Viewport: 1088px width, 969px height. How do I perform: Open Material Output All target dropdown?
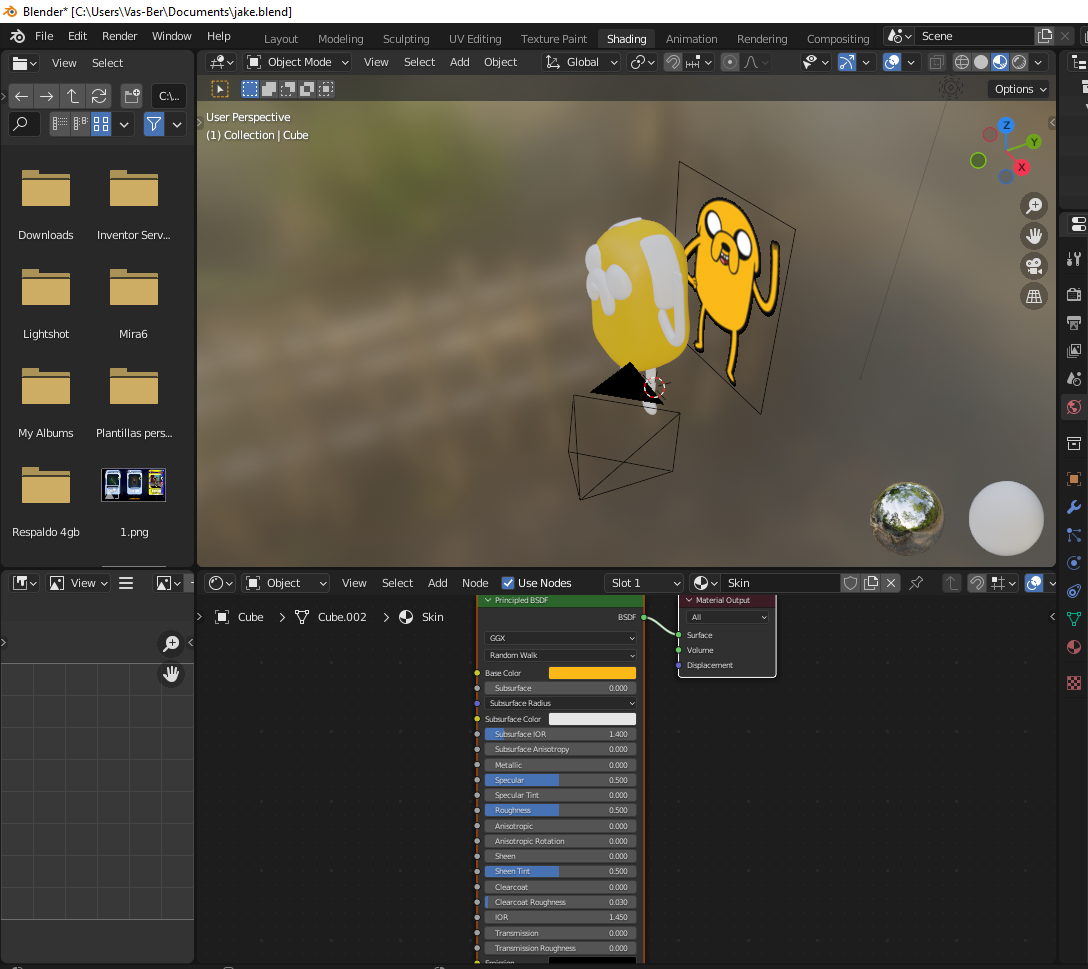tap(726, 617)
